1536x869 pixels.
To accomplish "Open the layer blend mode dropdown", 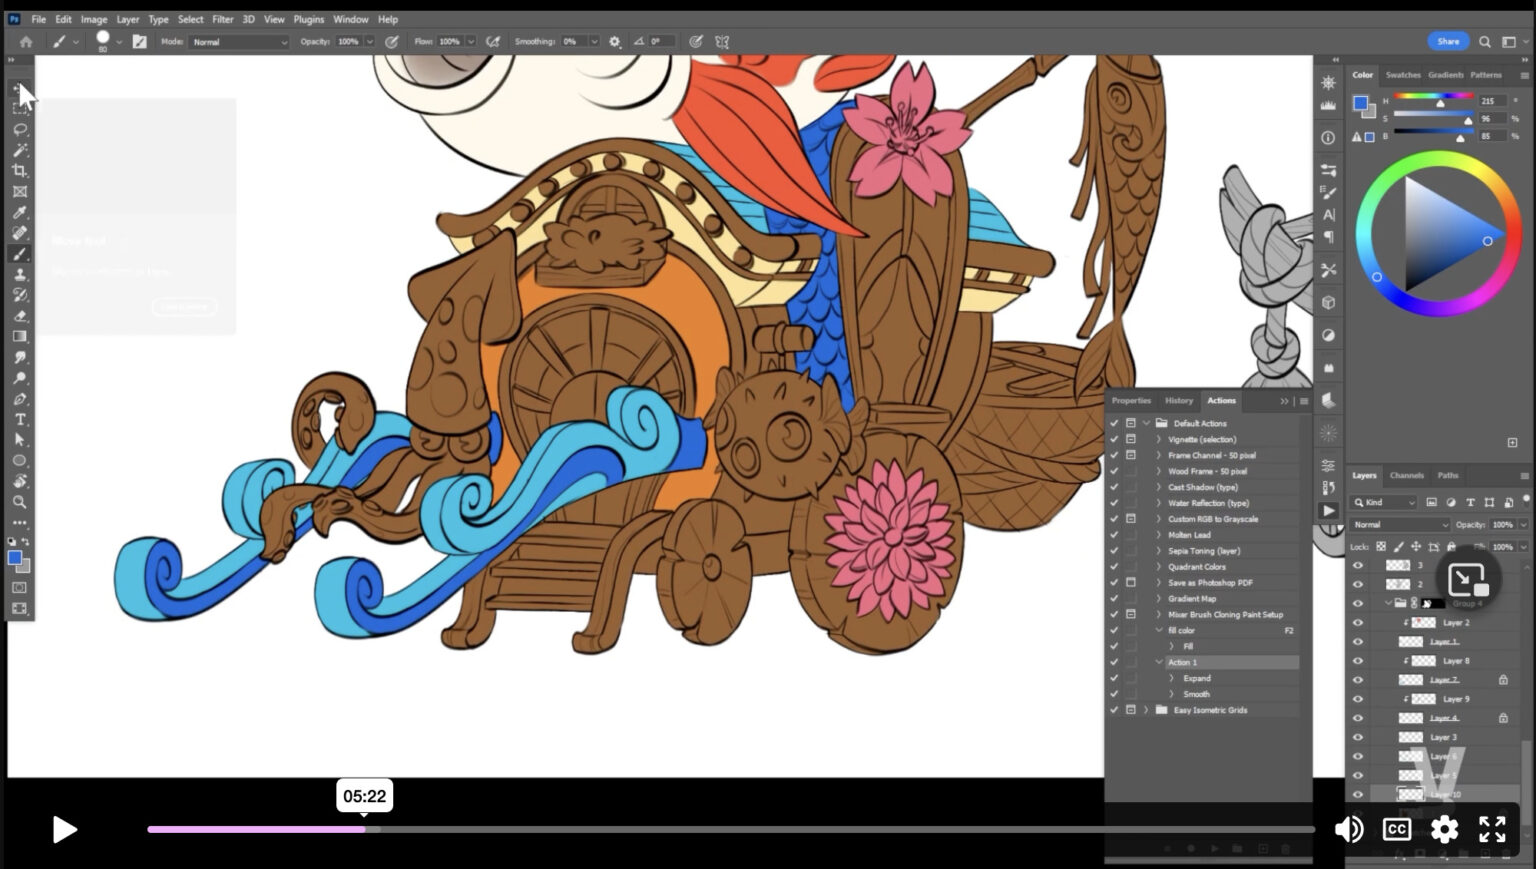I will tap(1399, 525).
